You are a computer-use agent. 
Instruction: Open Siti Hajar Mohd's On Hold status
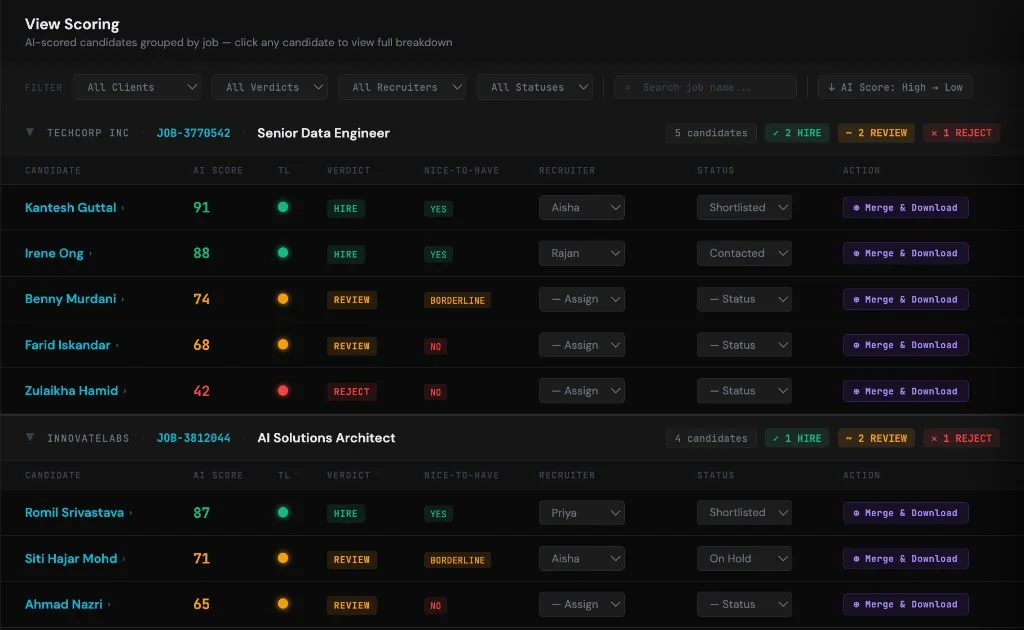pos(744,559)
